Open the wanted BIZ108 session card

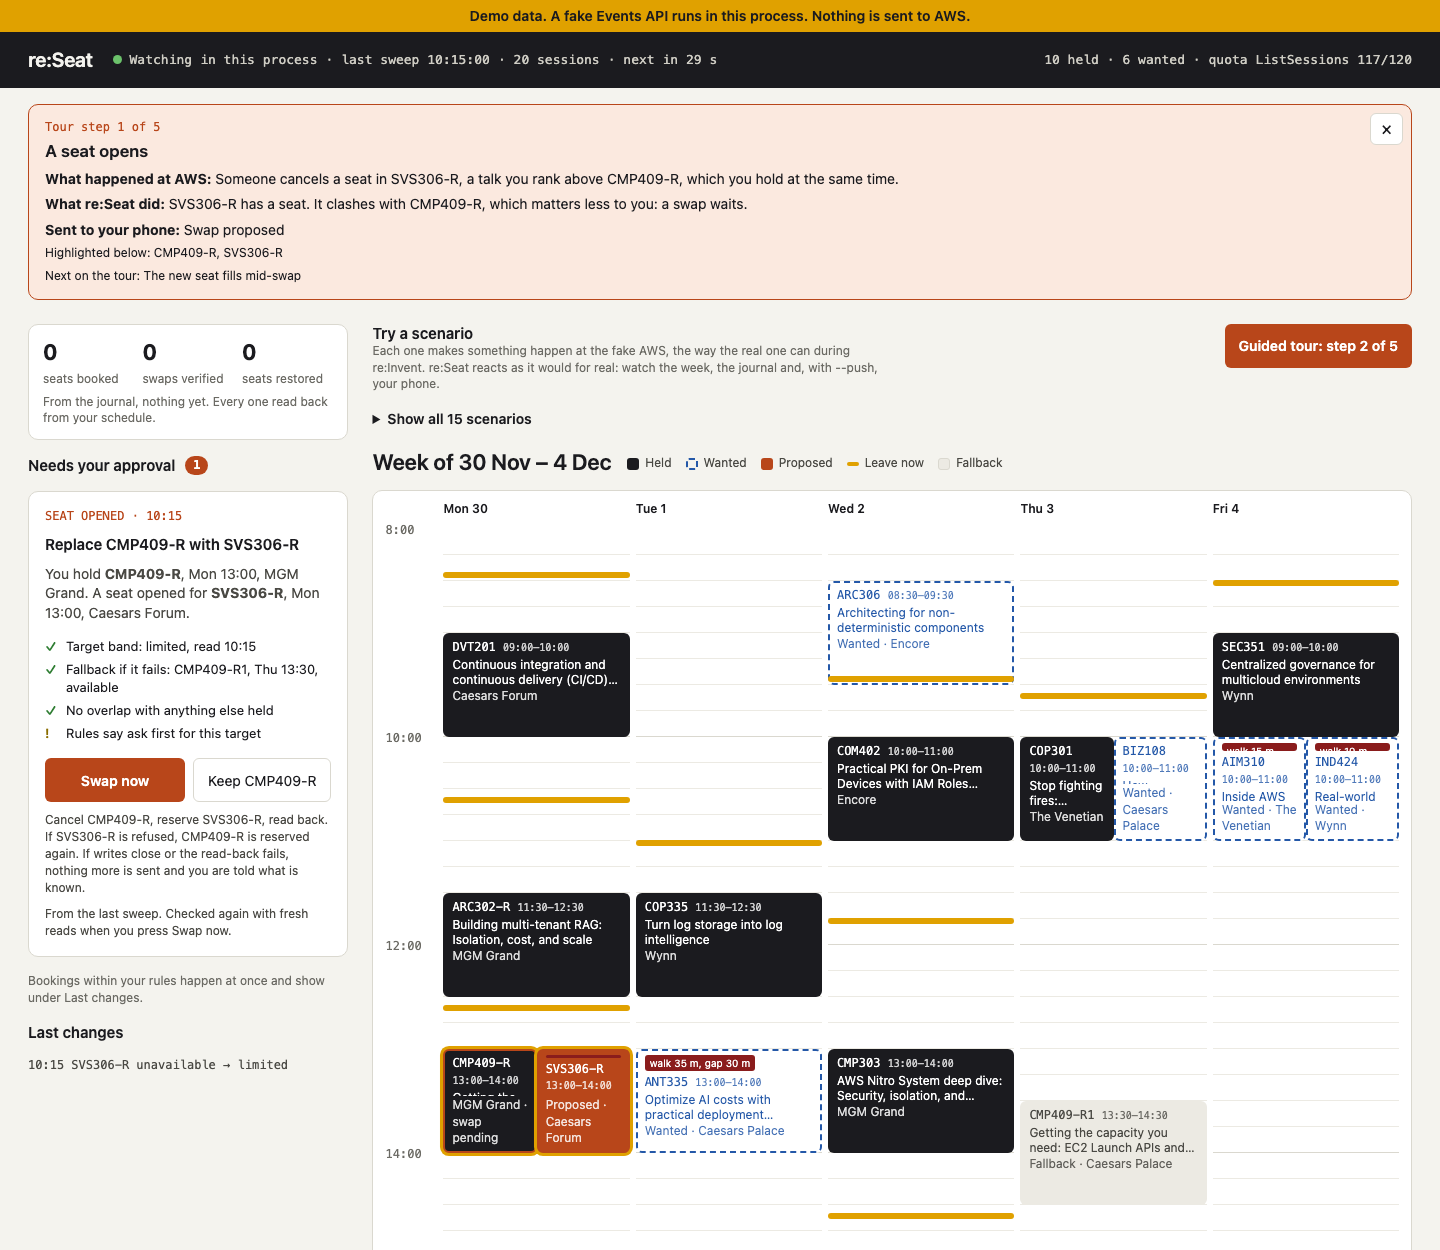click(x=1160, y=789)
